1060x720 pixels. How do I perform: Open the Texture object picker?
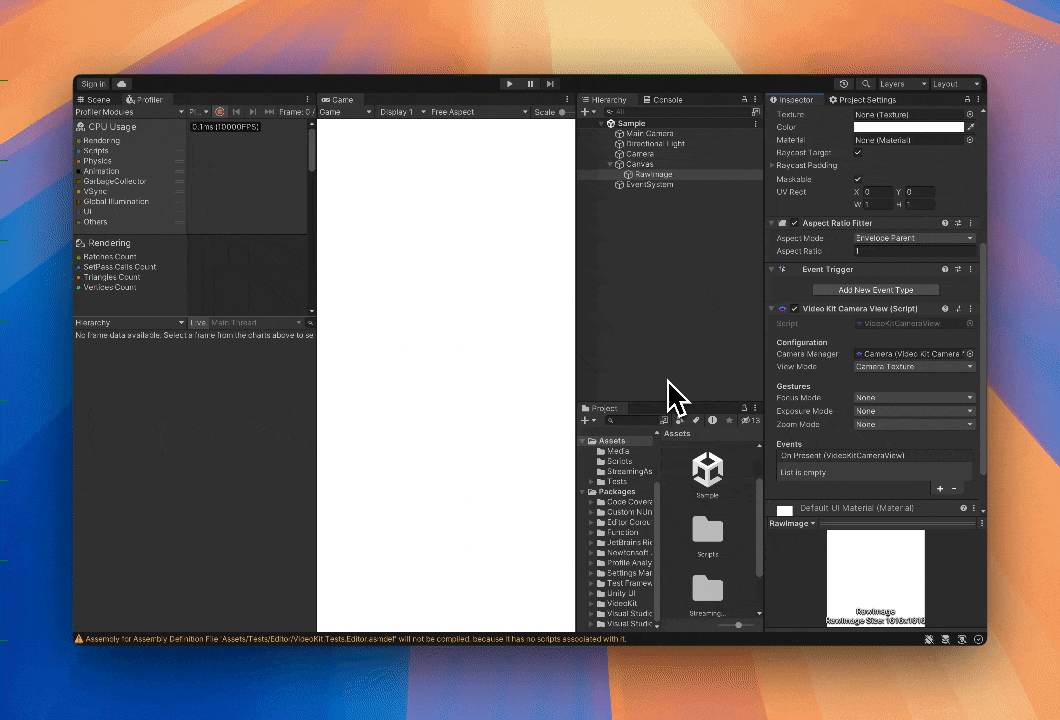click(x=970, y=114)
